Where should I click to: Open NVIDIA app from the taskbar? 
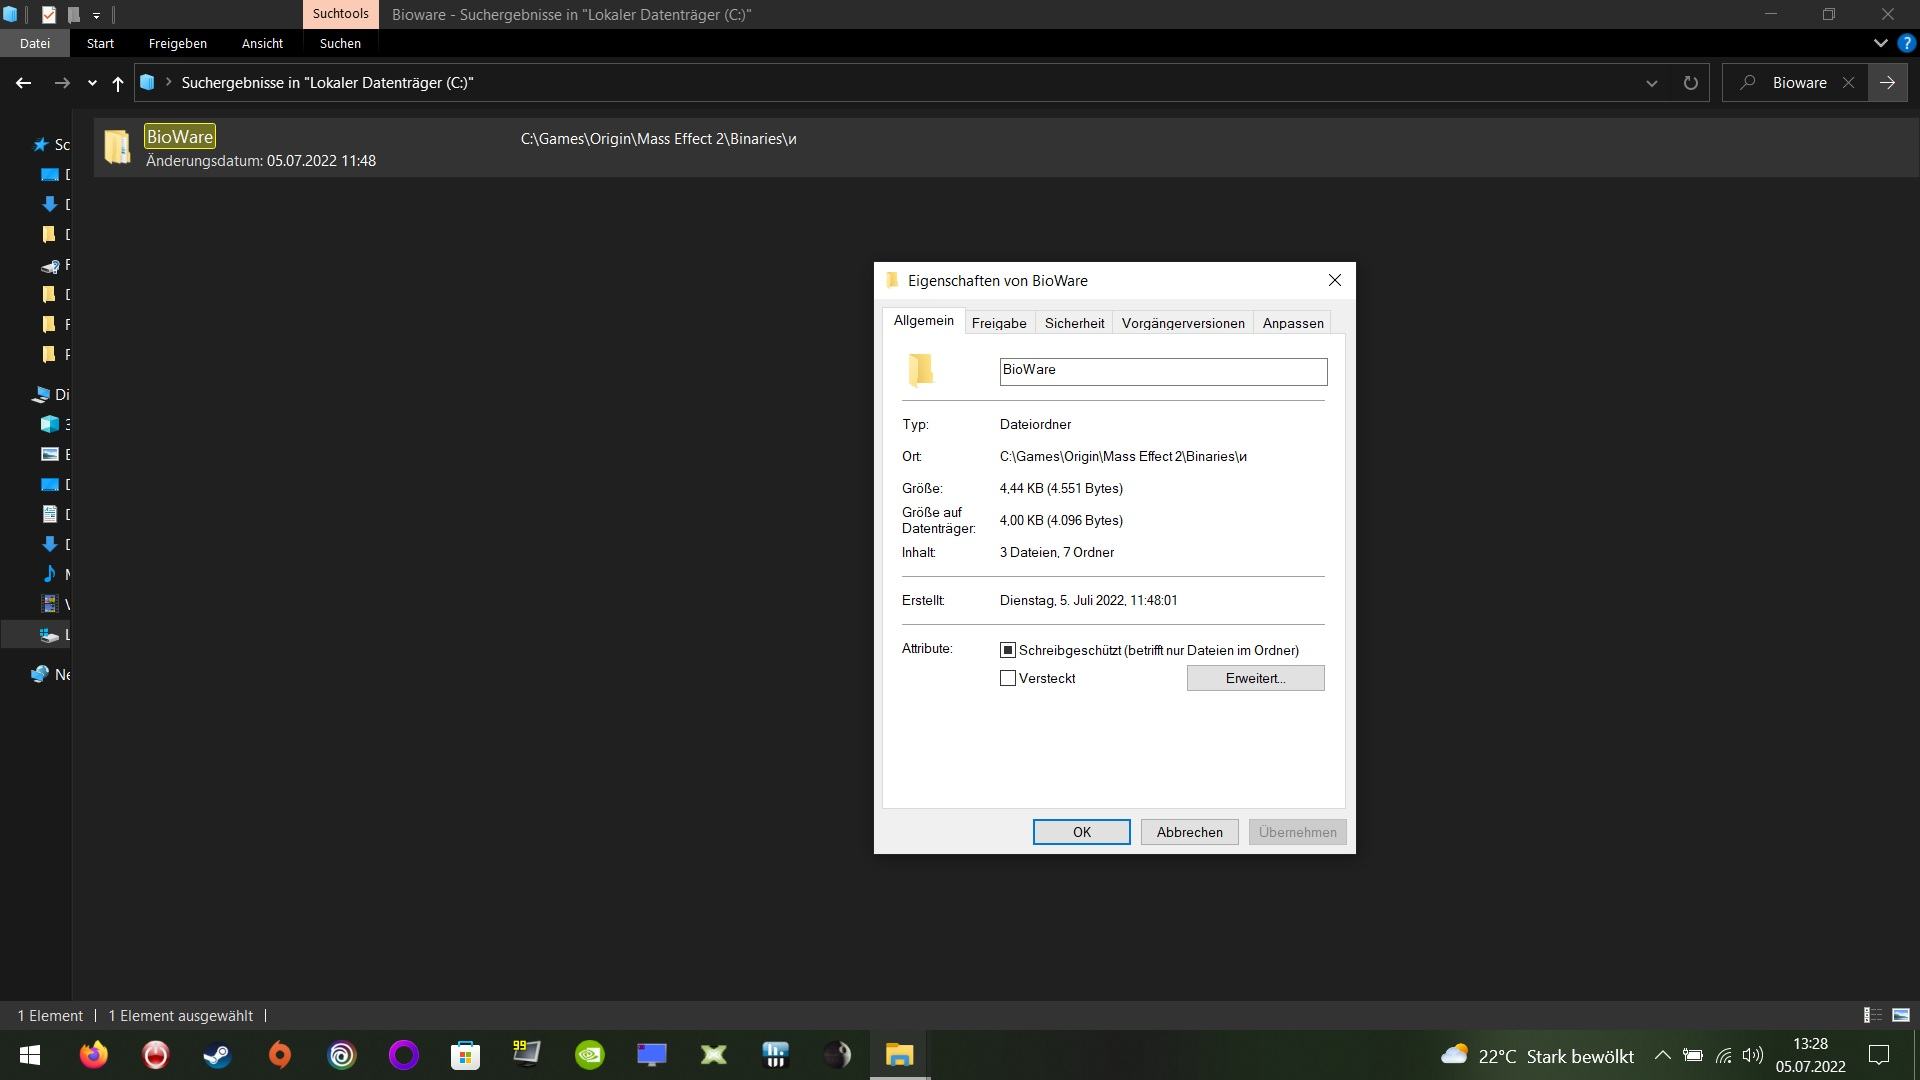point(590,1055)
